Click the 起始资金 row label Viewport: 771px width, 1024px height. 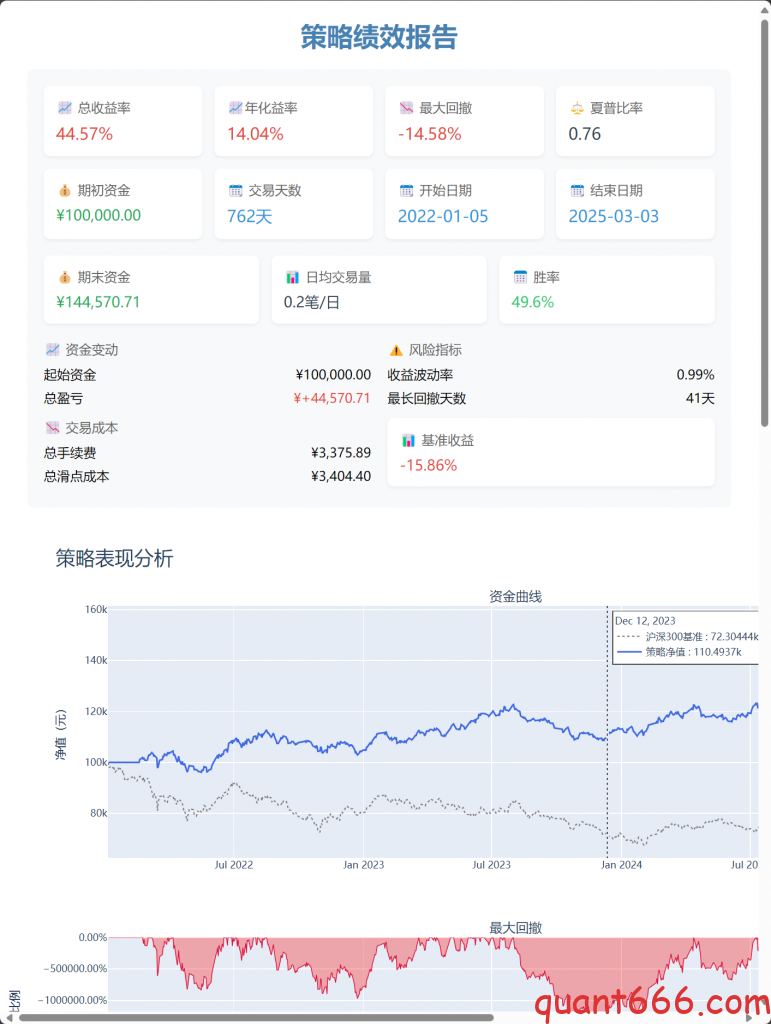(70, 375)
